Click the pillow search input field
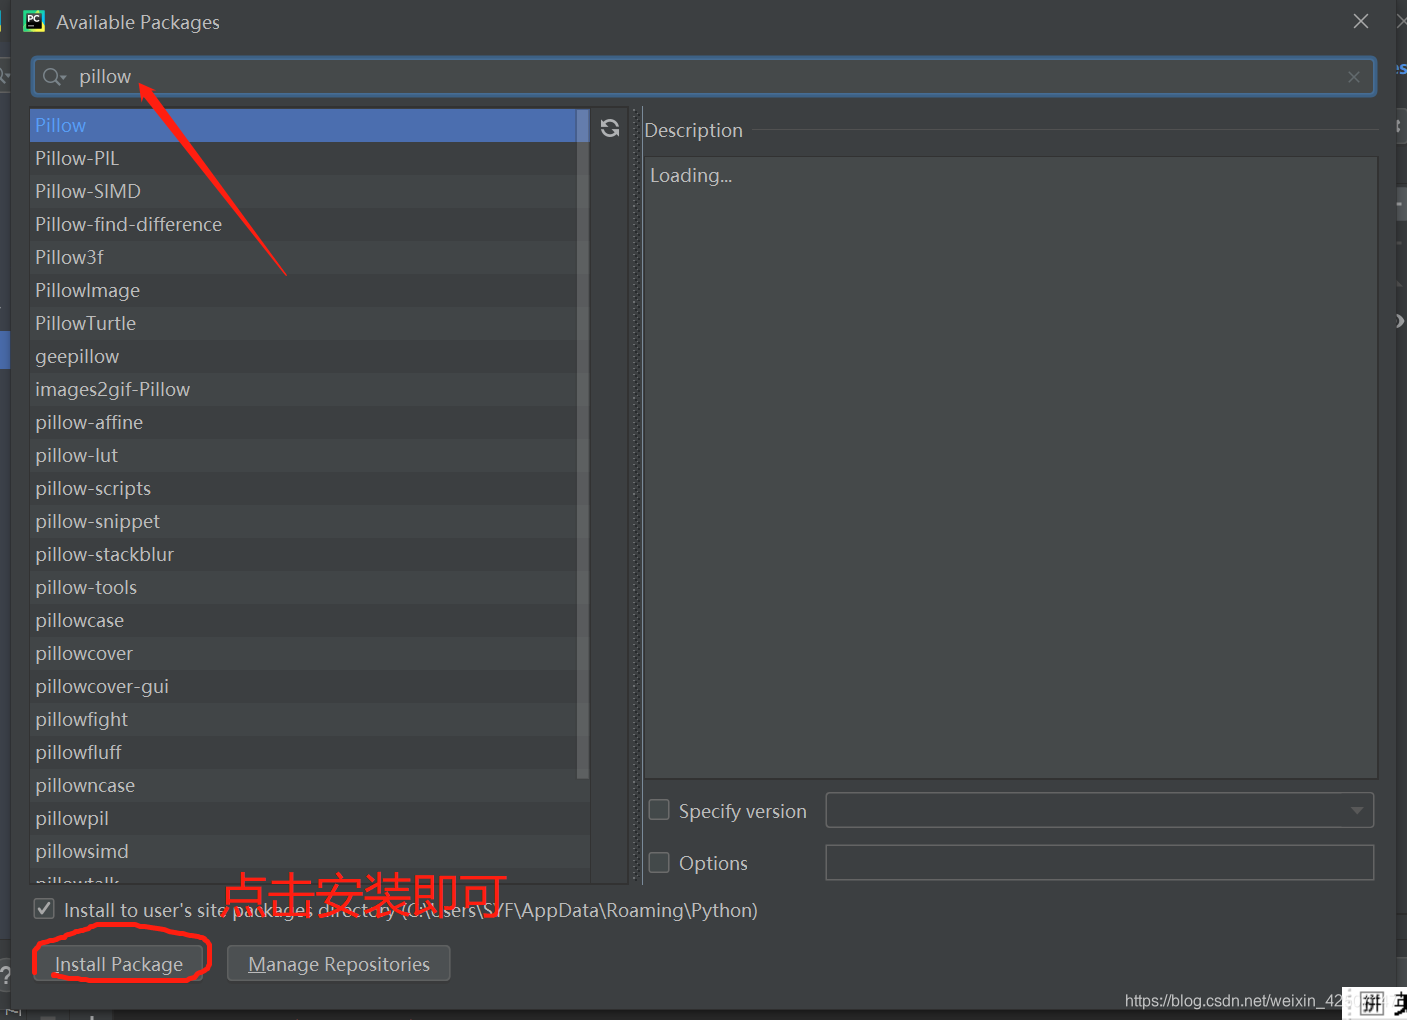1407x1020 pixels. (x=704, y=77)
